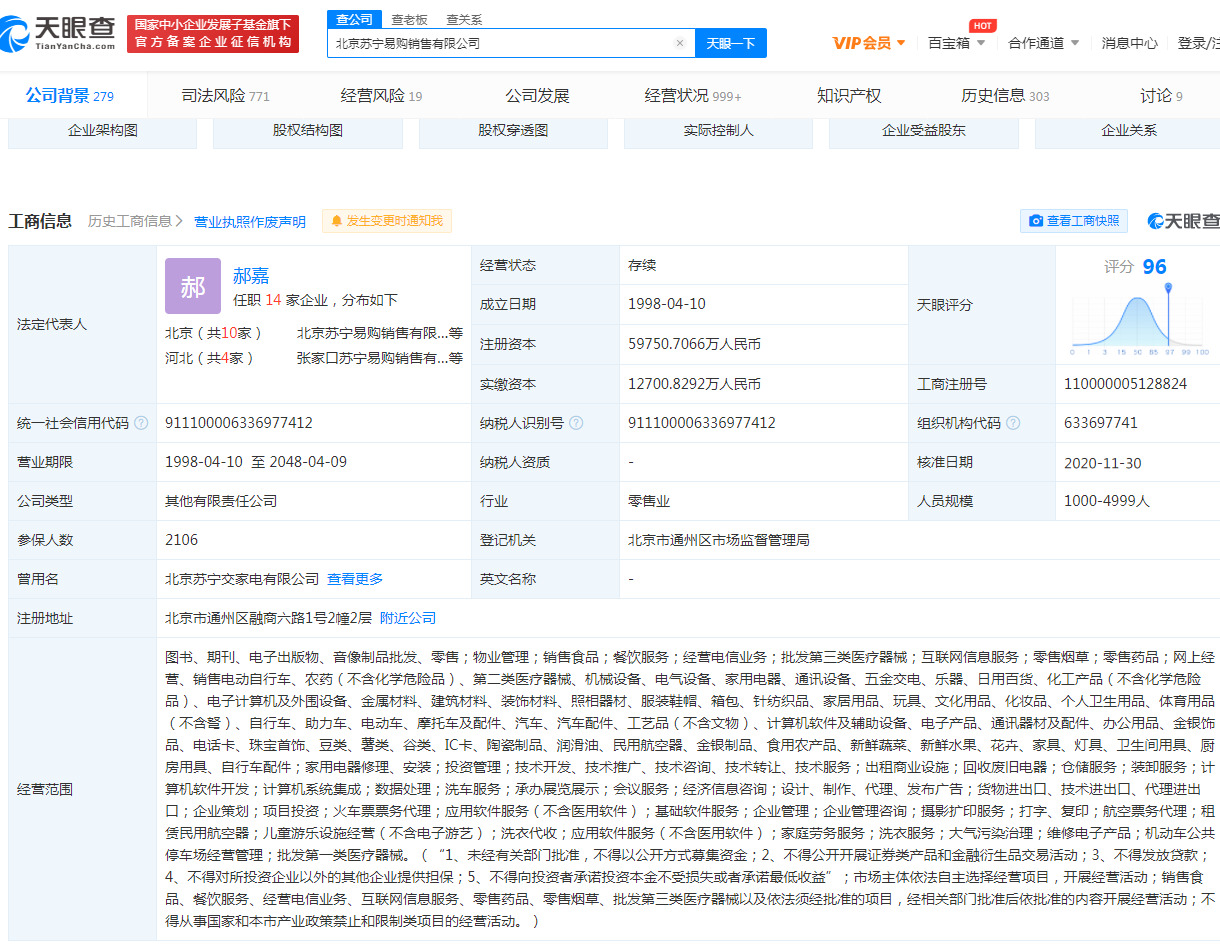Open the 实际控制人 section
The height and width of the screenshot is (947, 1220).
pyautogui.click(x=719, y=131)
